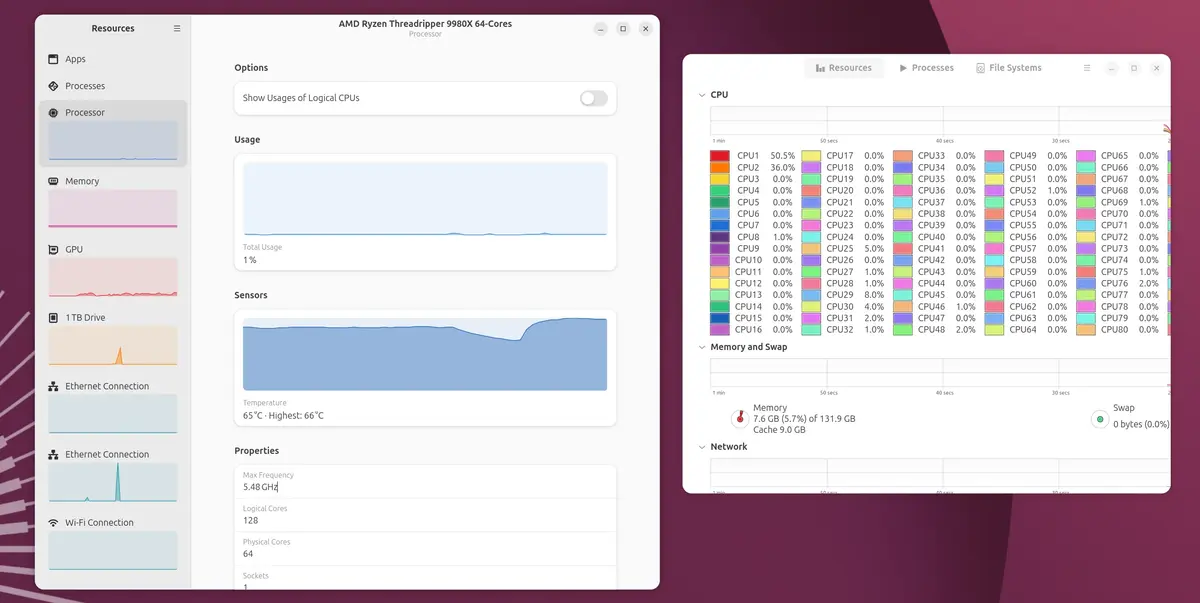This screenshot has width=1200, height=603.
Task: Select the Physical Cores 64 row
Action: coord(425,549)
